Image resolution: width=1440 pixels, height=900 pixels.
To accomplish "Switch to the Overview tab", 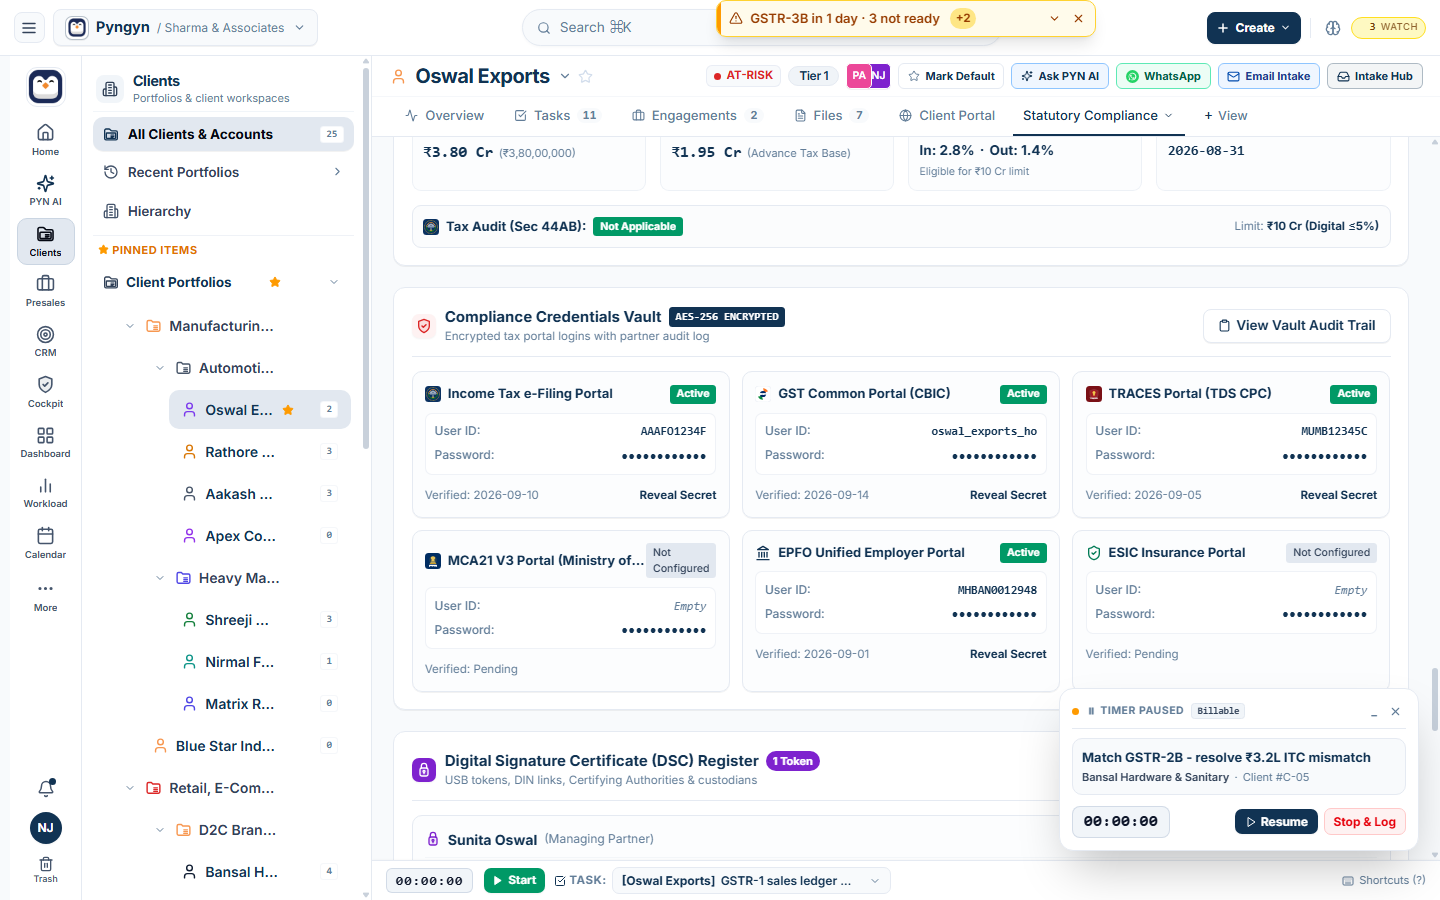I will tap(444, 116).
